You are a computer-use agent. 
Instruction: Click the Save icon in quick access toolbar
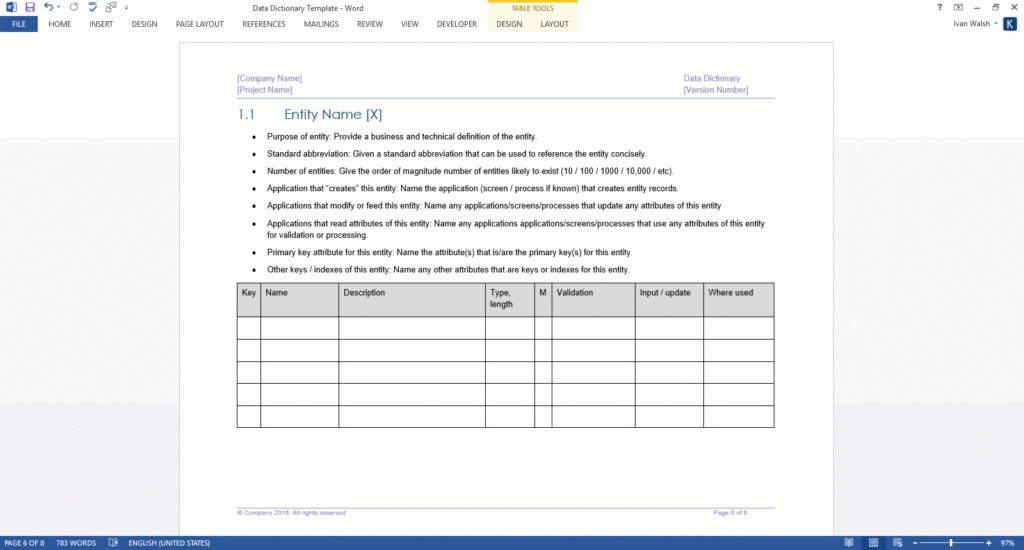[30, 7]
